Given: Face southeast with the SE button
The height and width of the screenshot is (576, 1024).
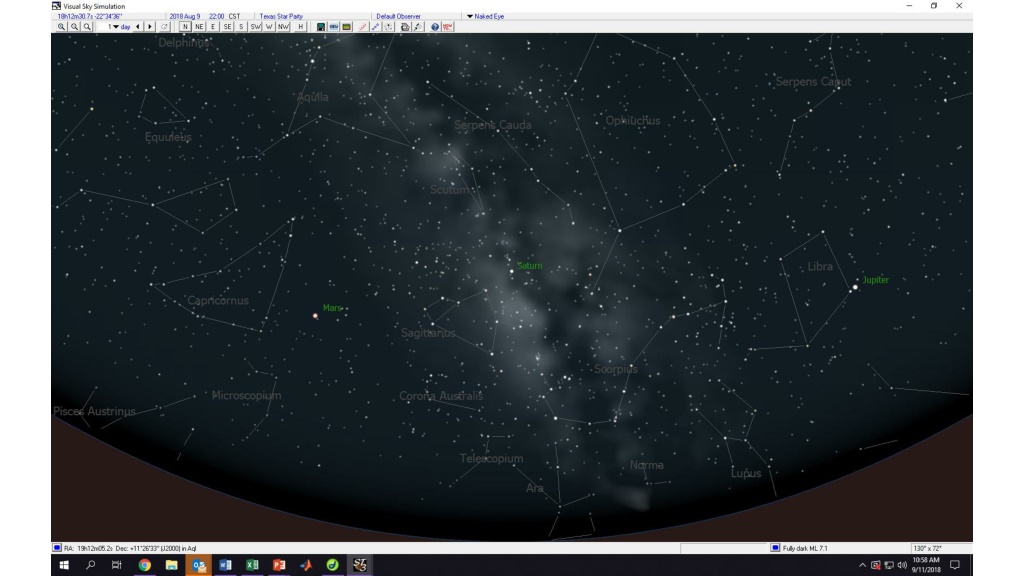Looking at the screenshot, I should [x=227, y=27].
